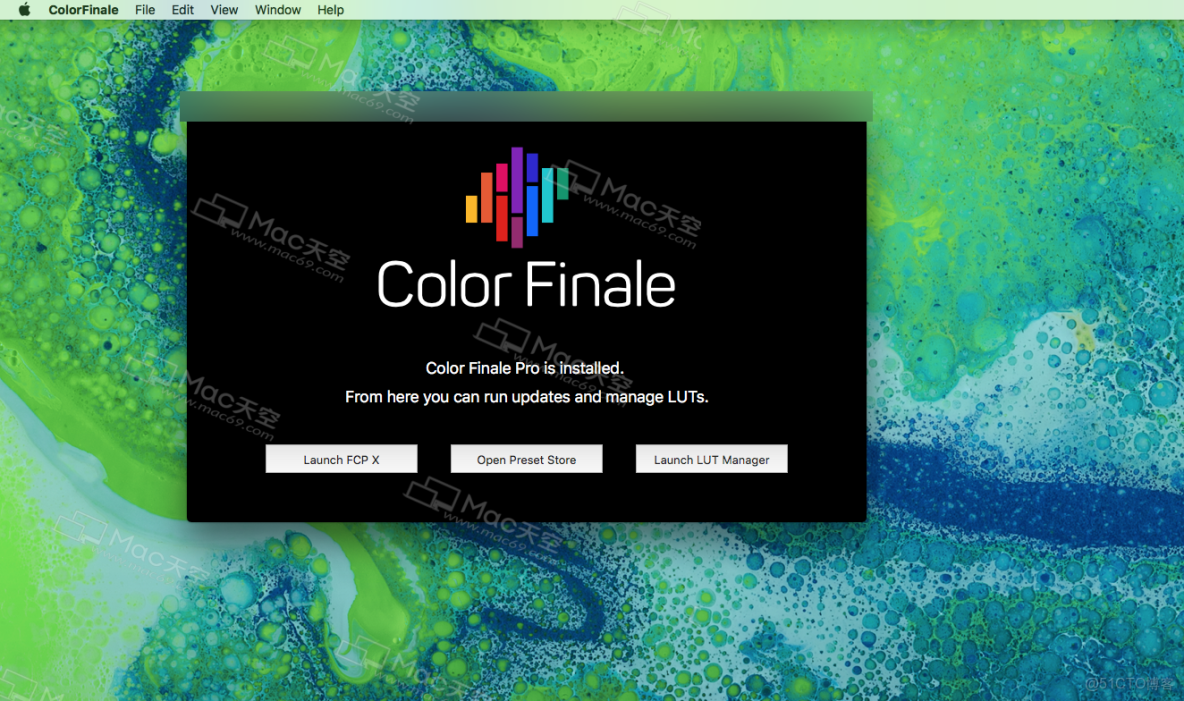
Task: Open the Window menu
Action: [x=278, y=10]
